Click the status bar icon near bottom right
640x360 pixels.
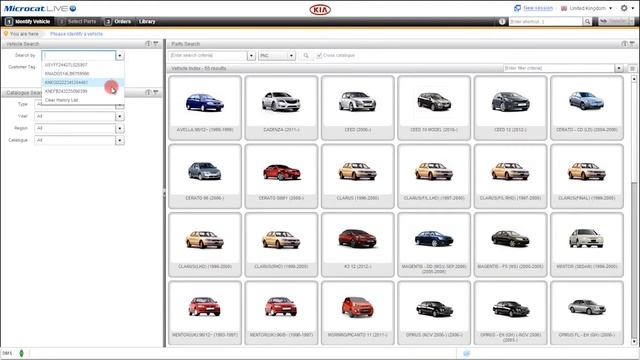[467, 353]
